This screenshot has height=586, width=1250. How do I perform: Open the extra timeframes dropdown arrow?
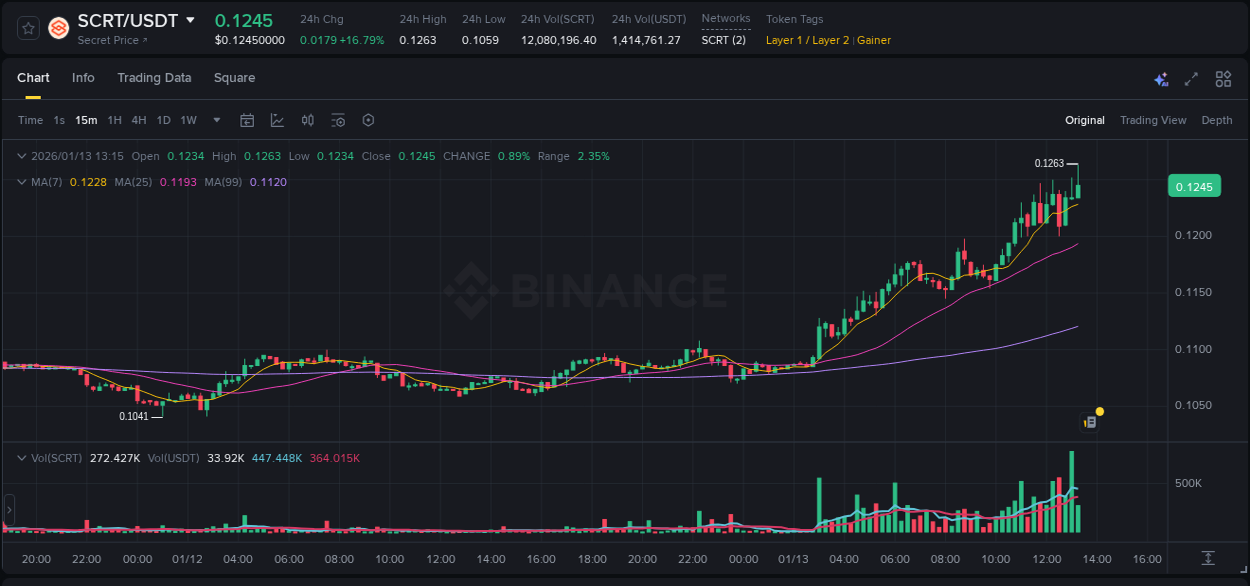pyautogui.click(x=215, y=120)
